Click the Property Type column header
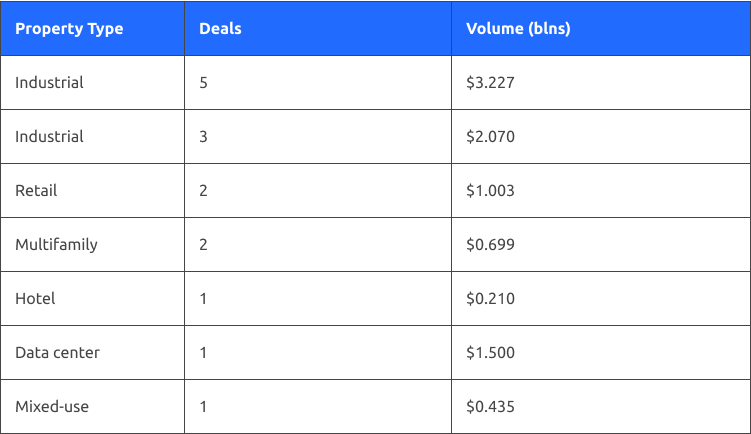Viewport: 751px width, 434px height. click(69, 28)
